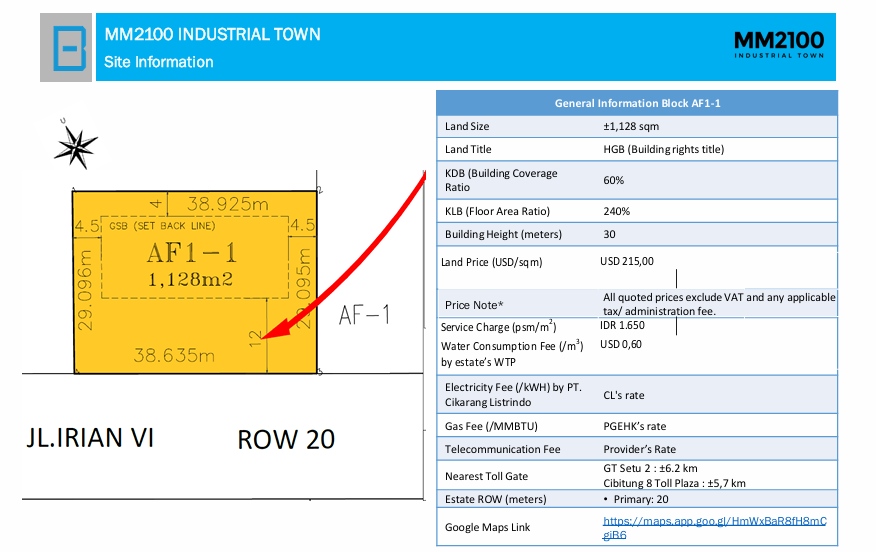
Task: Click the 'ROW 20' road label
Action: [286, 440]
